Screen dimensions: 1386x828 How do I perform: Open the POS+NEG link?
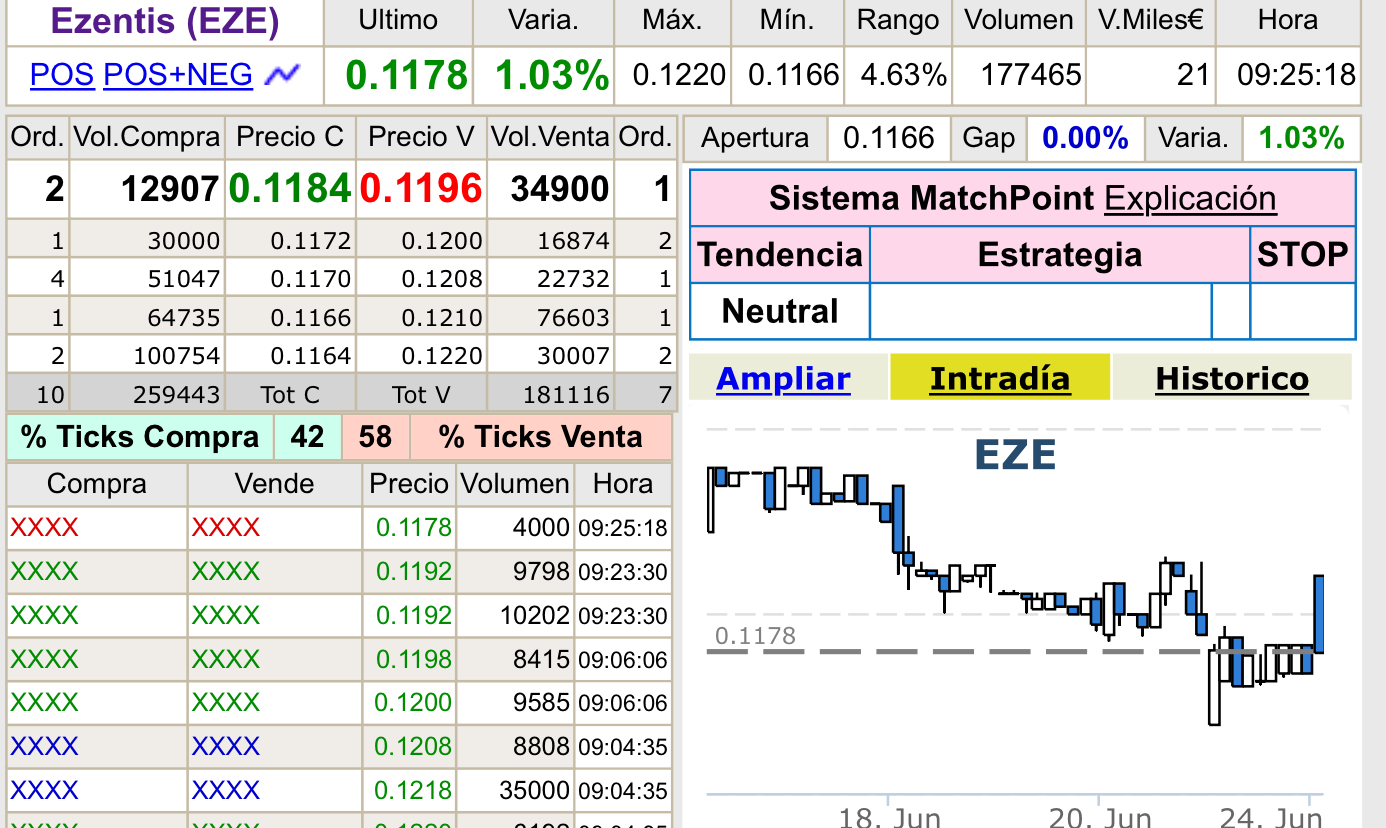coord(178,74)
